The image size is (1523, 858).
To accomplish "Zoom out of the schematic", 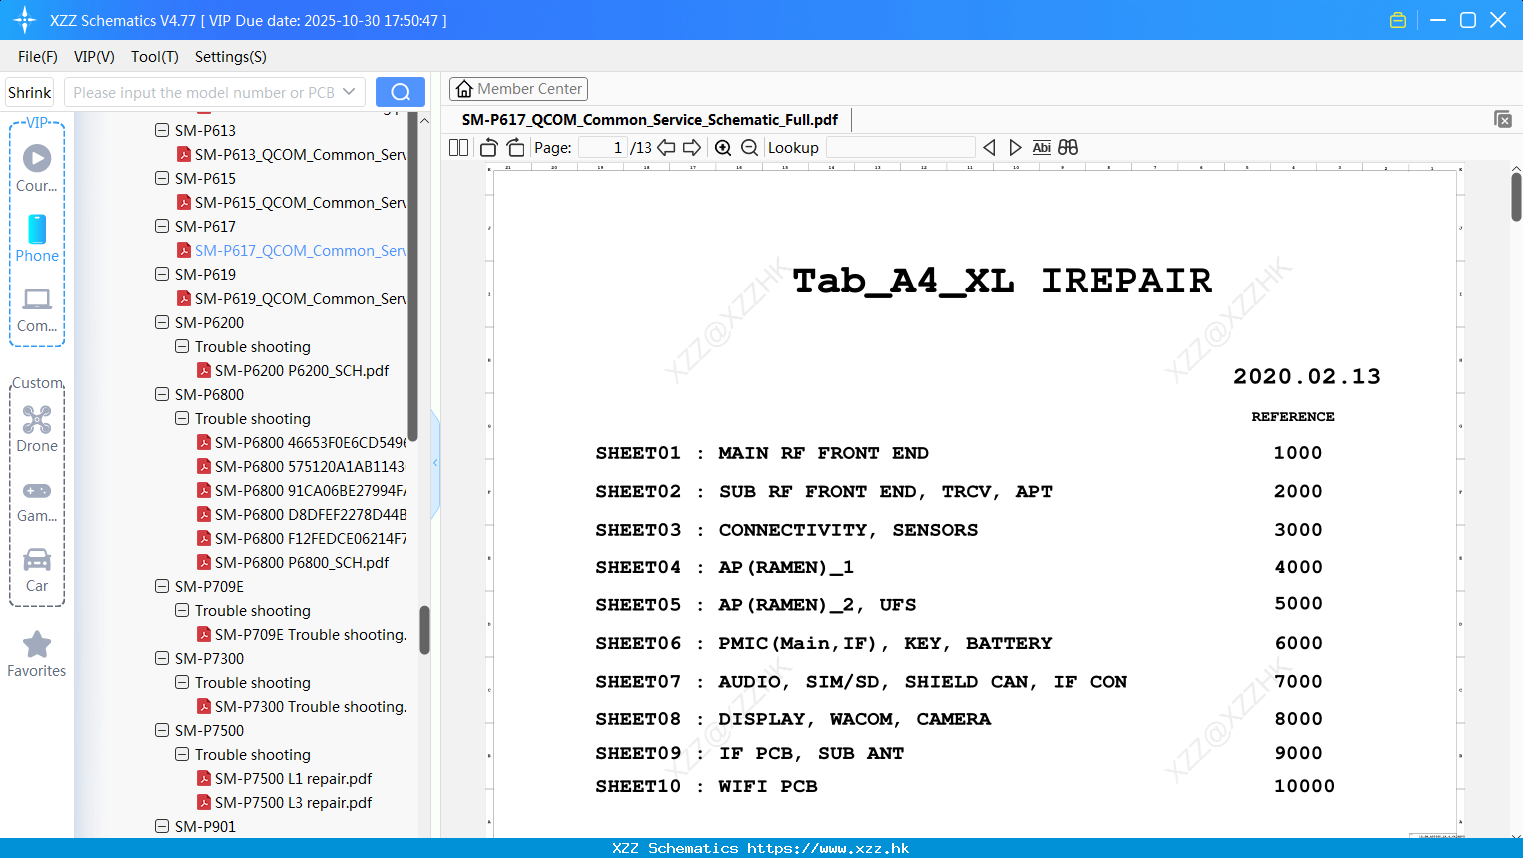I will coord(749,148).
